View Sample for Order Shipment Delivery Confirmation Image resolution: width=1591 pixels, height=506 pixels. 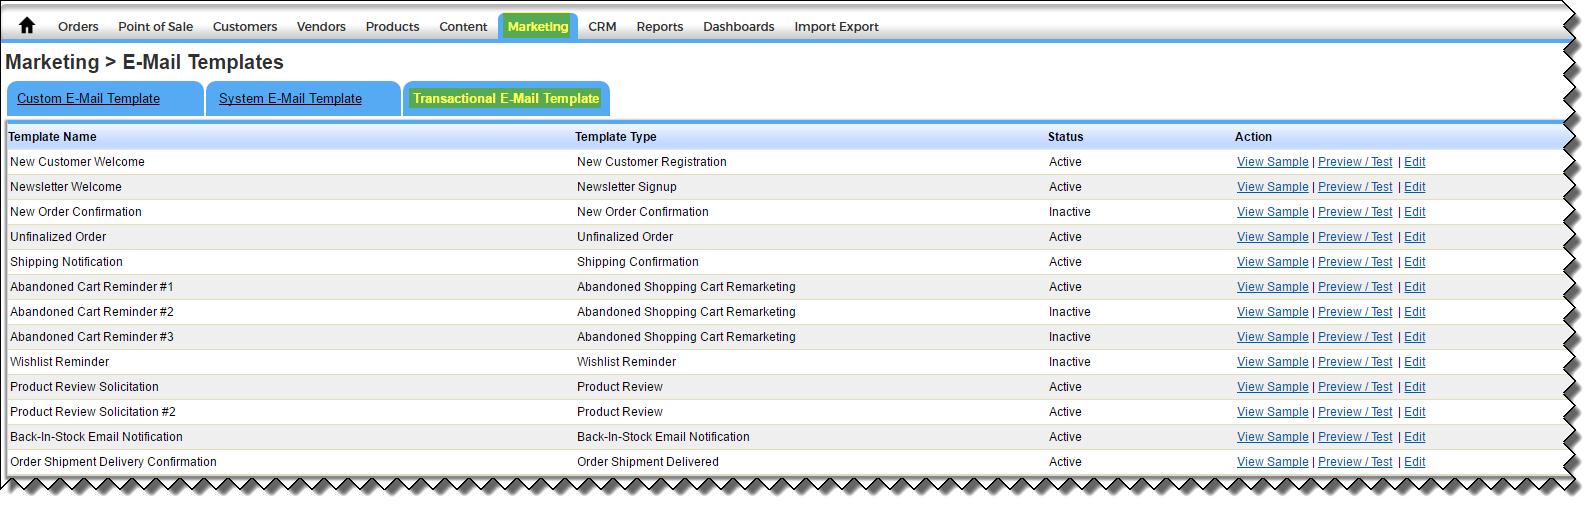(x=1272, y=462)
